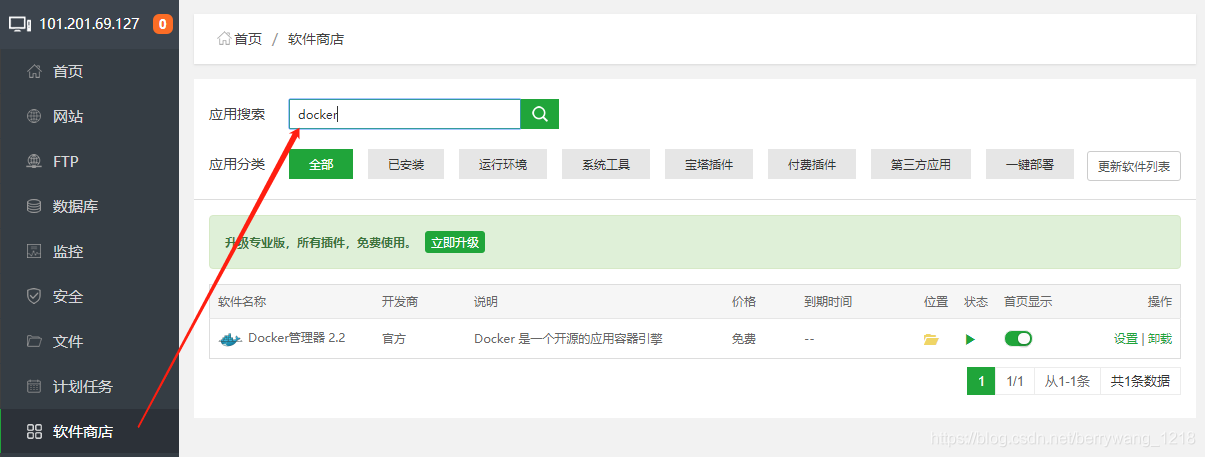Click page number 1 in pagination

tap(981, 381)
